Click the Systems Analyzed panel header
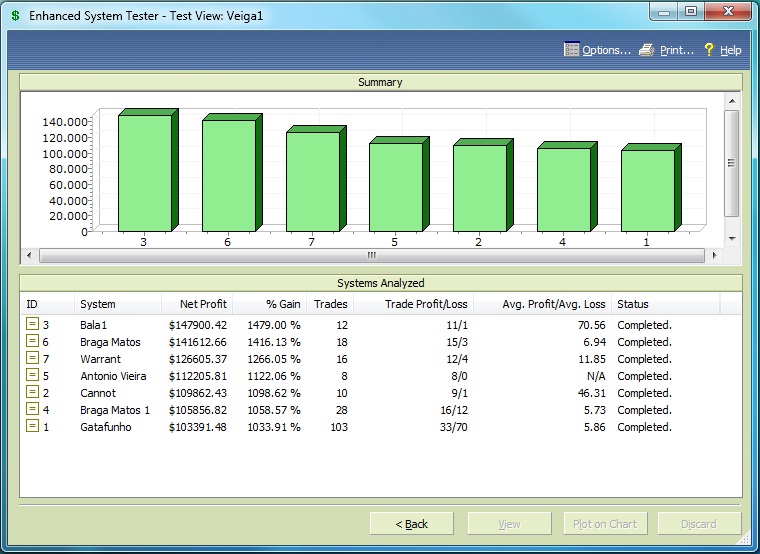This screenshot has width=760, height=554. pyautogui.click(x=380, y=283)
